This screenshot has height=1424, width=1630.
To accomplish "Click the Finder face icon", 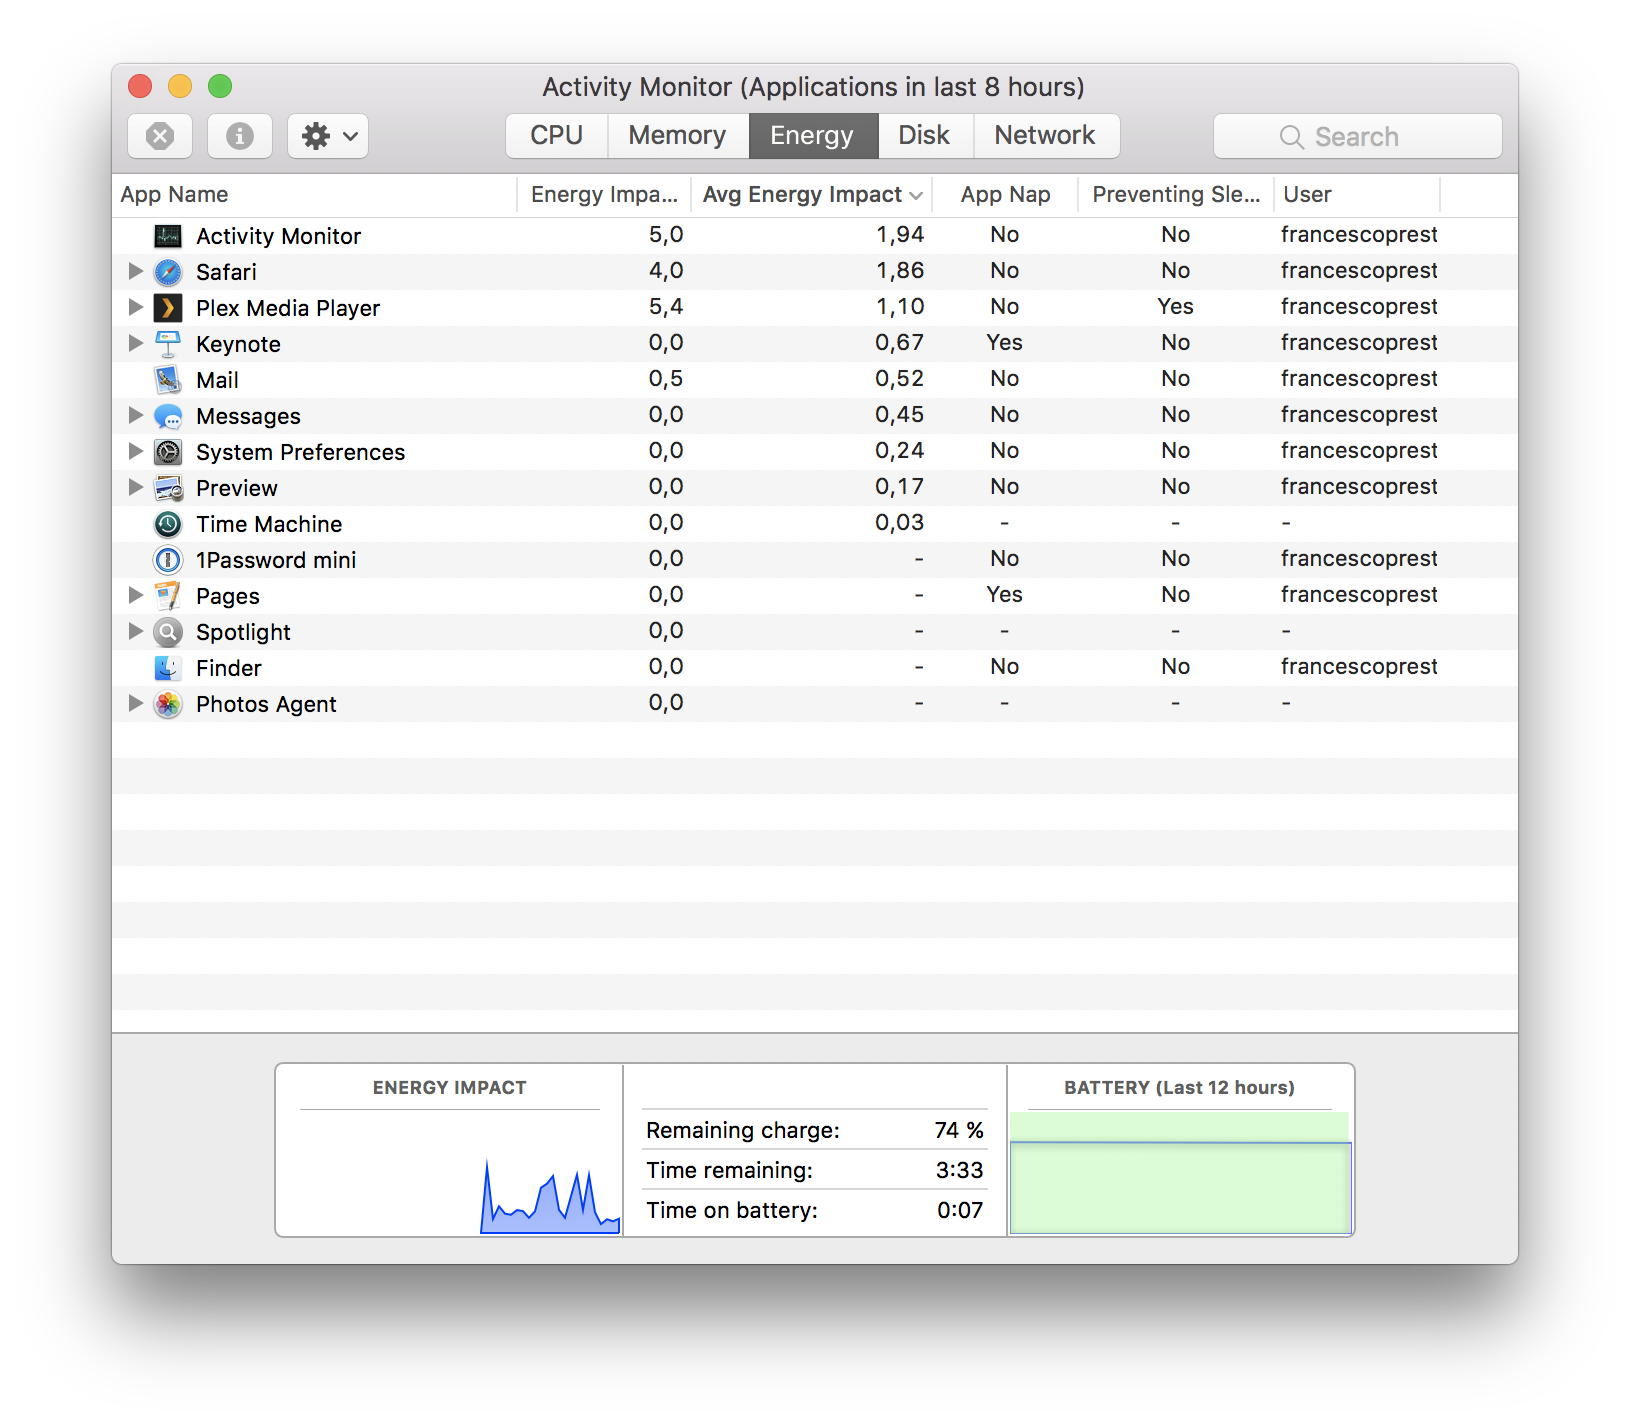I will (168, 668).
